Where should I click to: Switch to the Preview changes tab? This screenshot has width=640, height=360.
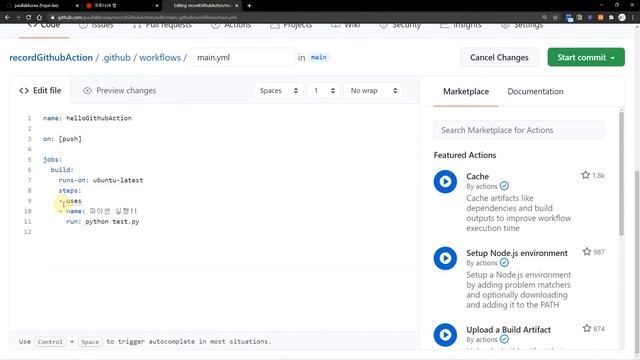(x=119, y=91)
